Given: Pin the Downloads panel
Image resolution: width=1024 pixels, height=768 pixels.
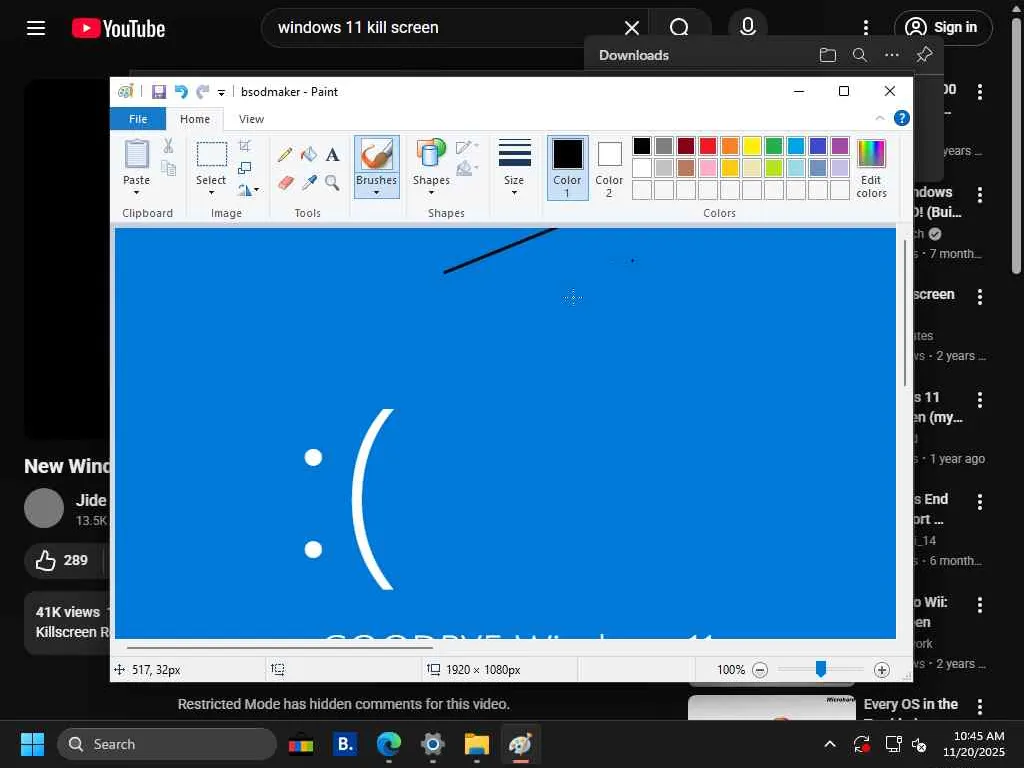Looking at the screenshot, I should pyautogui.click(x=924, y=55).
